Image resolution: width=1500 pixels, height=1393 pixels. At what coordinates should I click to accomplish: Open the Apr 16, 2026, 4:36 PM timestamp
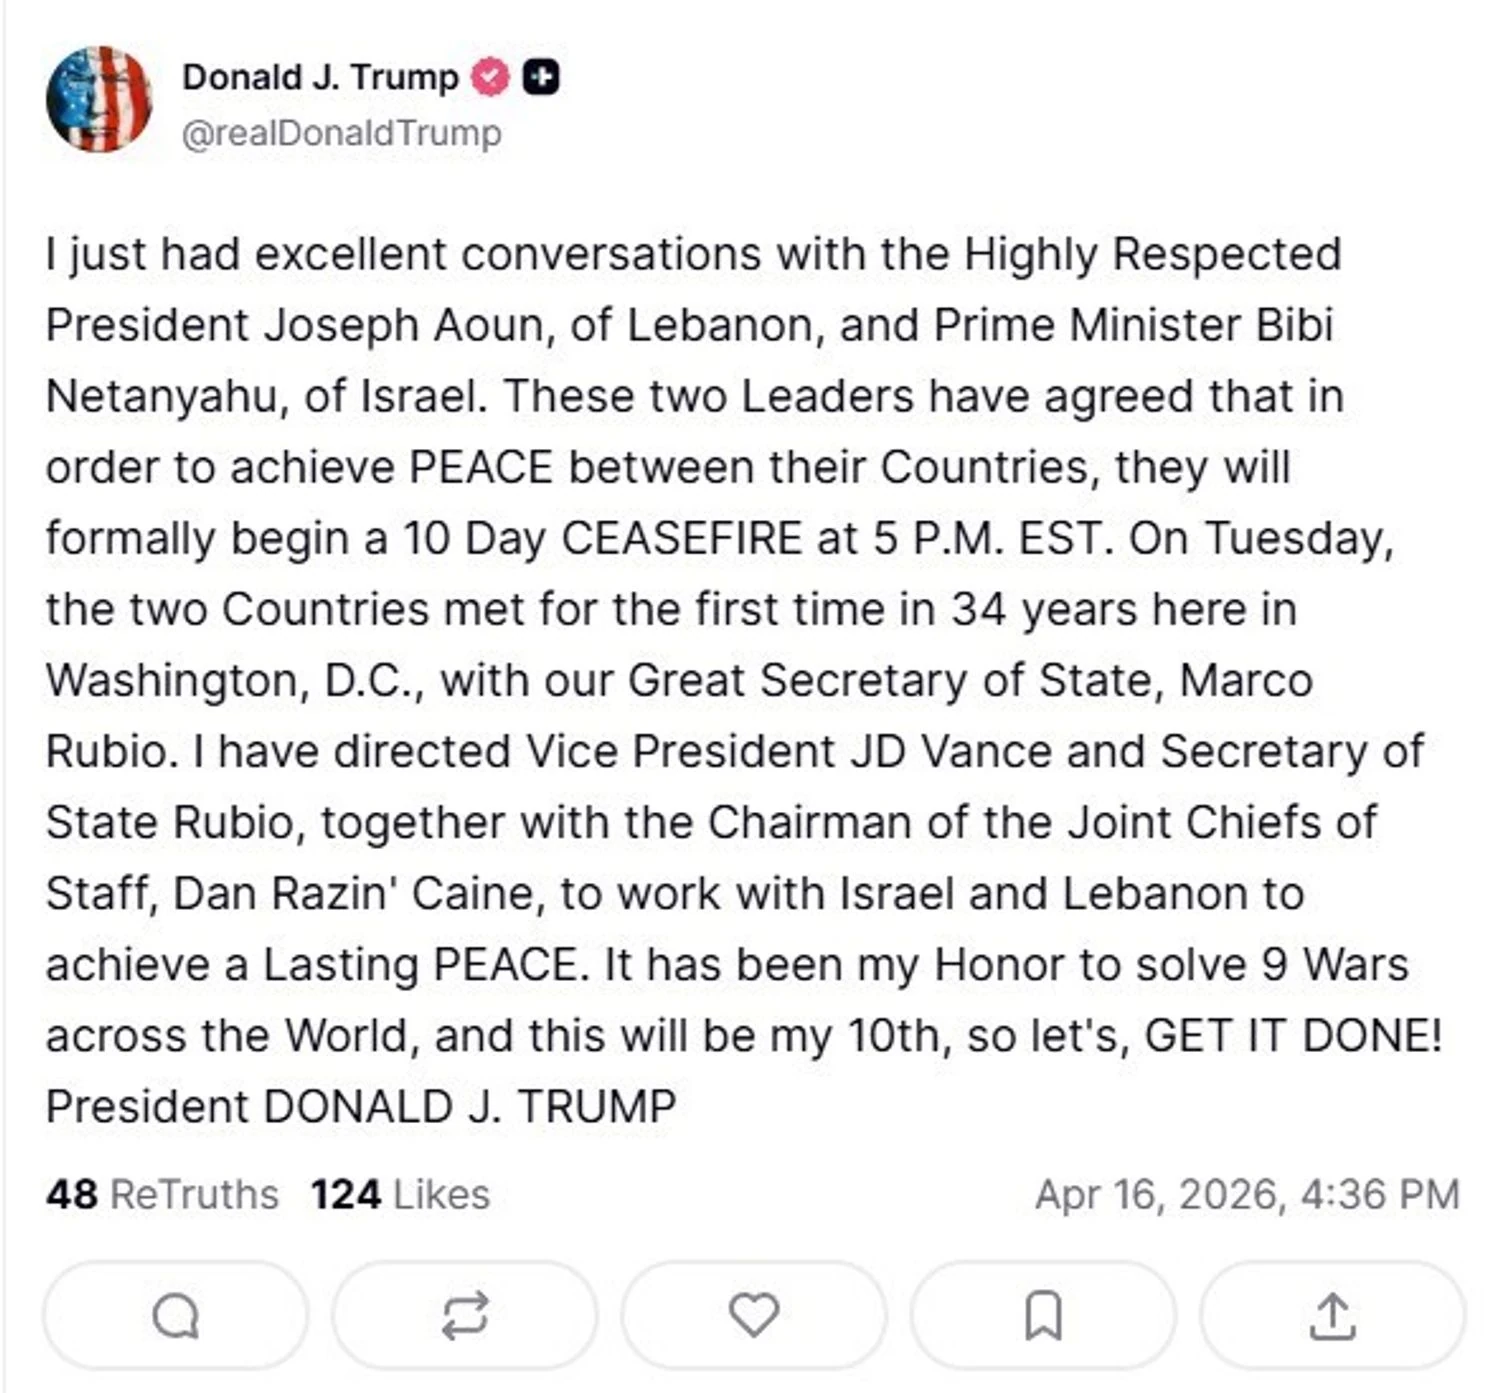(1246, 1194)
